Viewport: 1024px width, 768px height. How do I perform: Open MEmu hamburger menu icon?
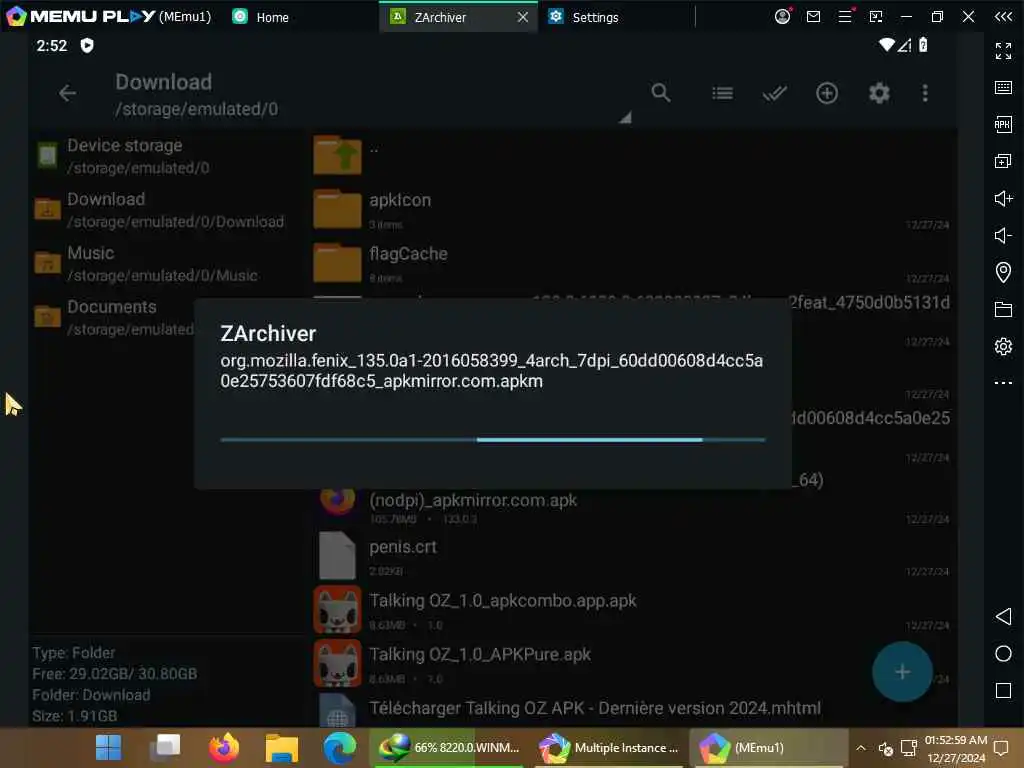[x=845, y=16]
